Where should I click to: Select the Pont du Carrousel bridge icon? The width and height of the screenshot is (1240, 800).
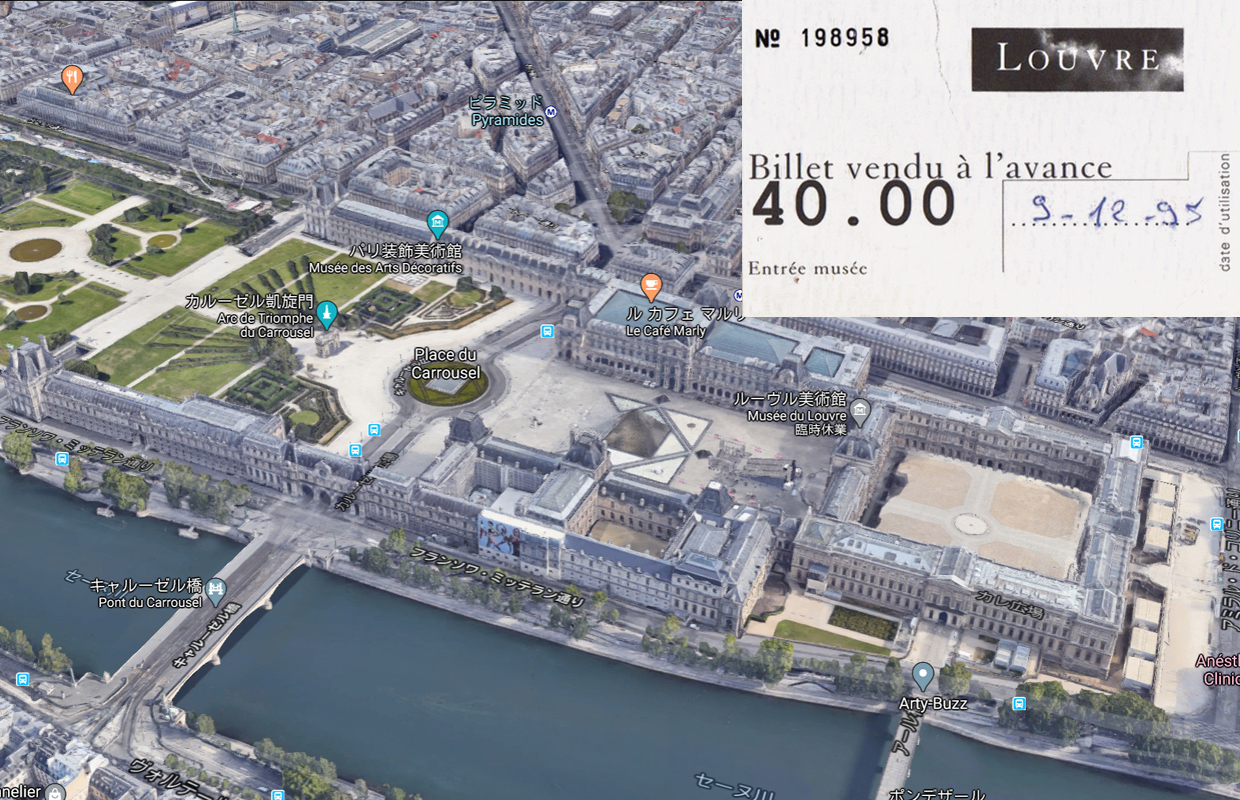pos(216,592)
